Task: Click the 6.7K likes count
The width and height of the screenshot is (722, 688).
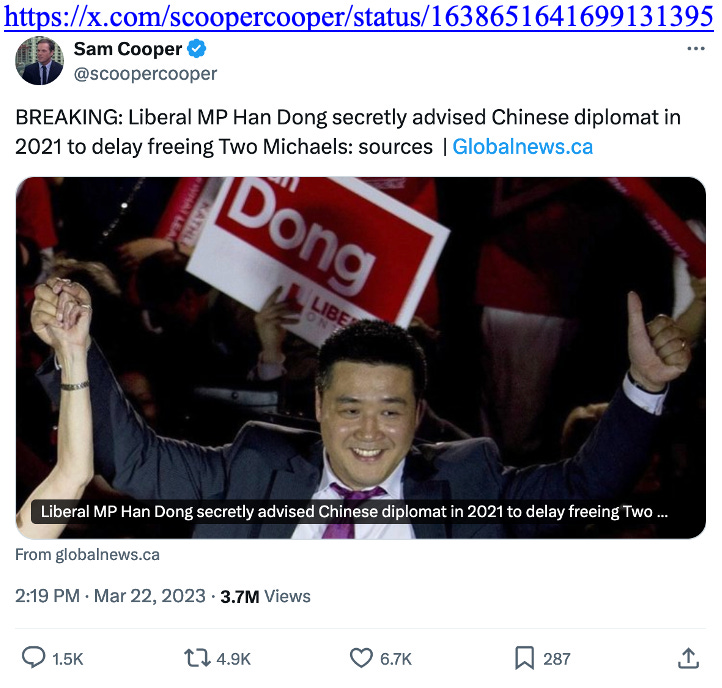Action: tap(396, 659)
